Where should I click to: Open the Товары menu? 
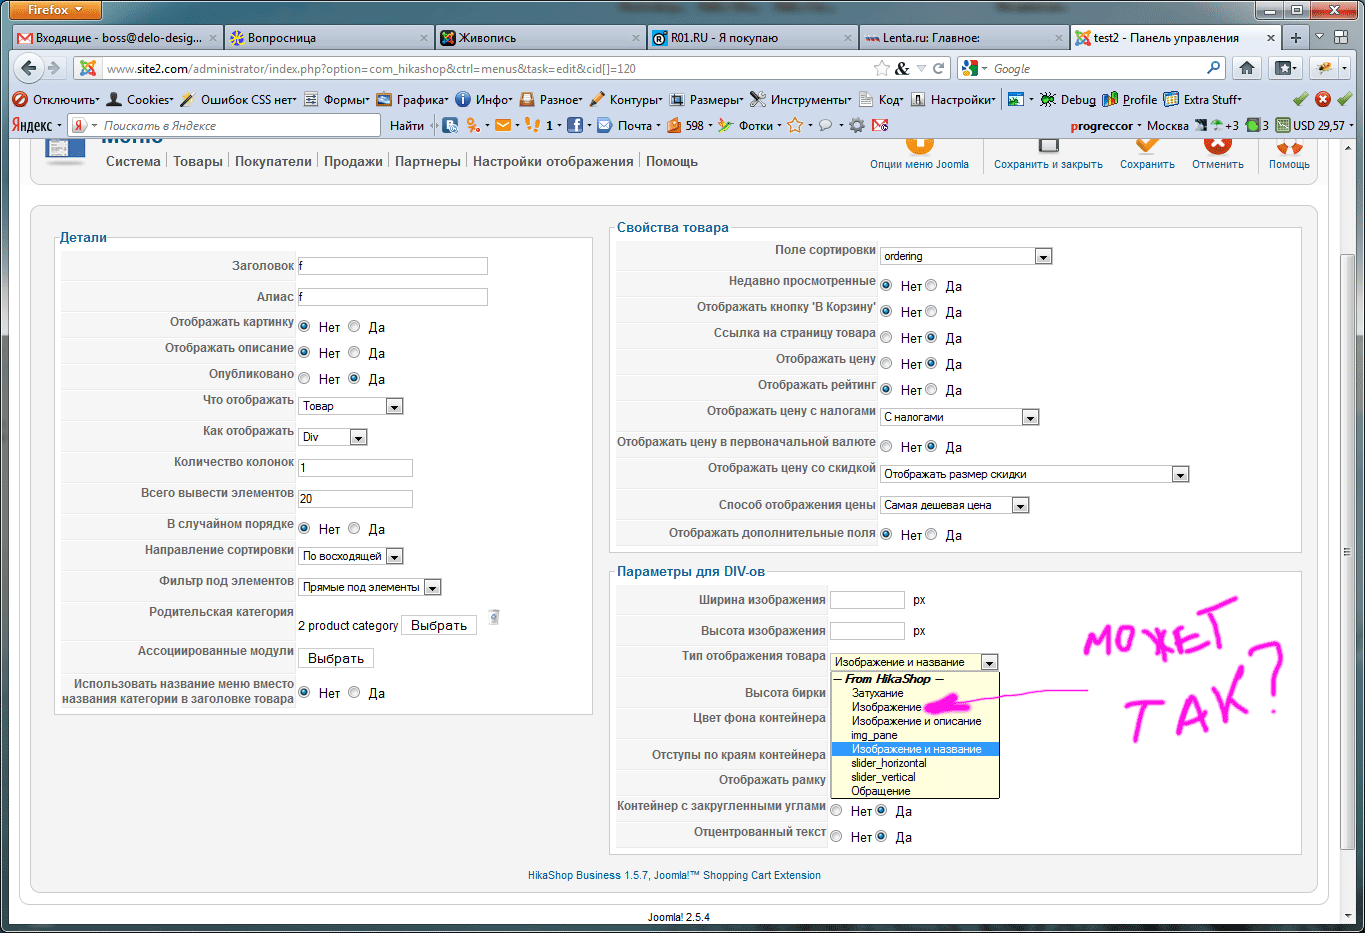click(198, 161)
